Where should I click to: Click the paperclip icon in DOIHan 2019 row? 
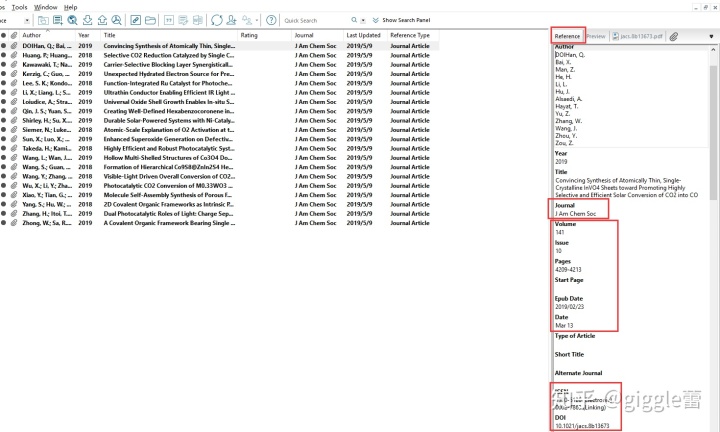(14, 46)
